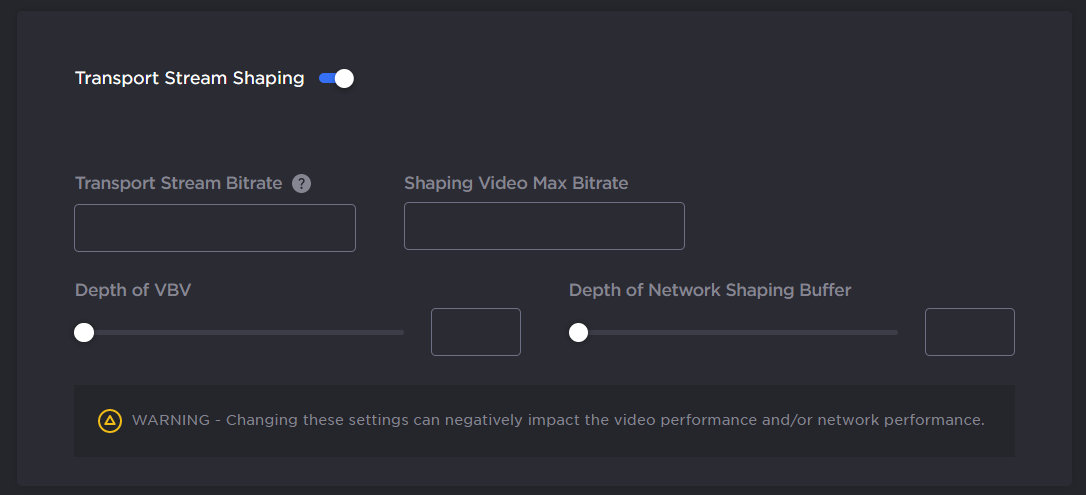Click the Depth of VBV value box
The width and height of the screenshot is (1086, 495).
pos(475,332)
